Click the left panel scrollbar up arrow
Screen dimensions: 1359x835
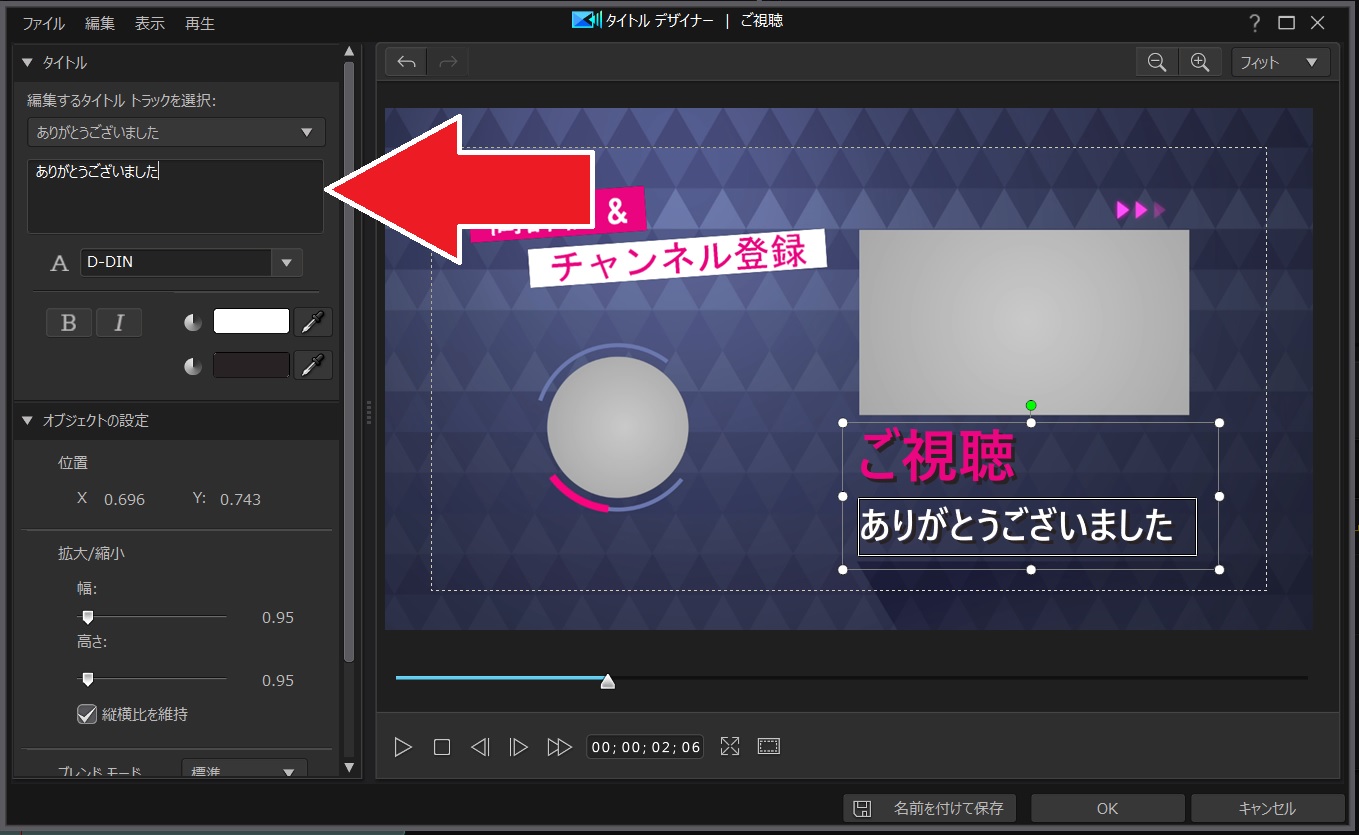click(x=349, y=51)
